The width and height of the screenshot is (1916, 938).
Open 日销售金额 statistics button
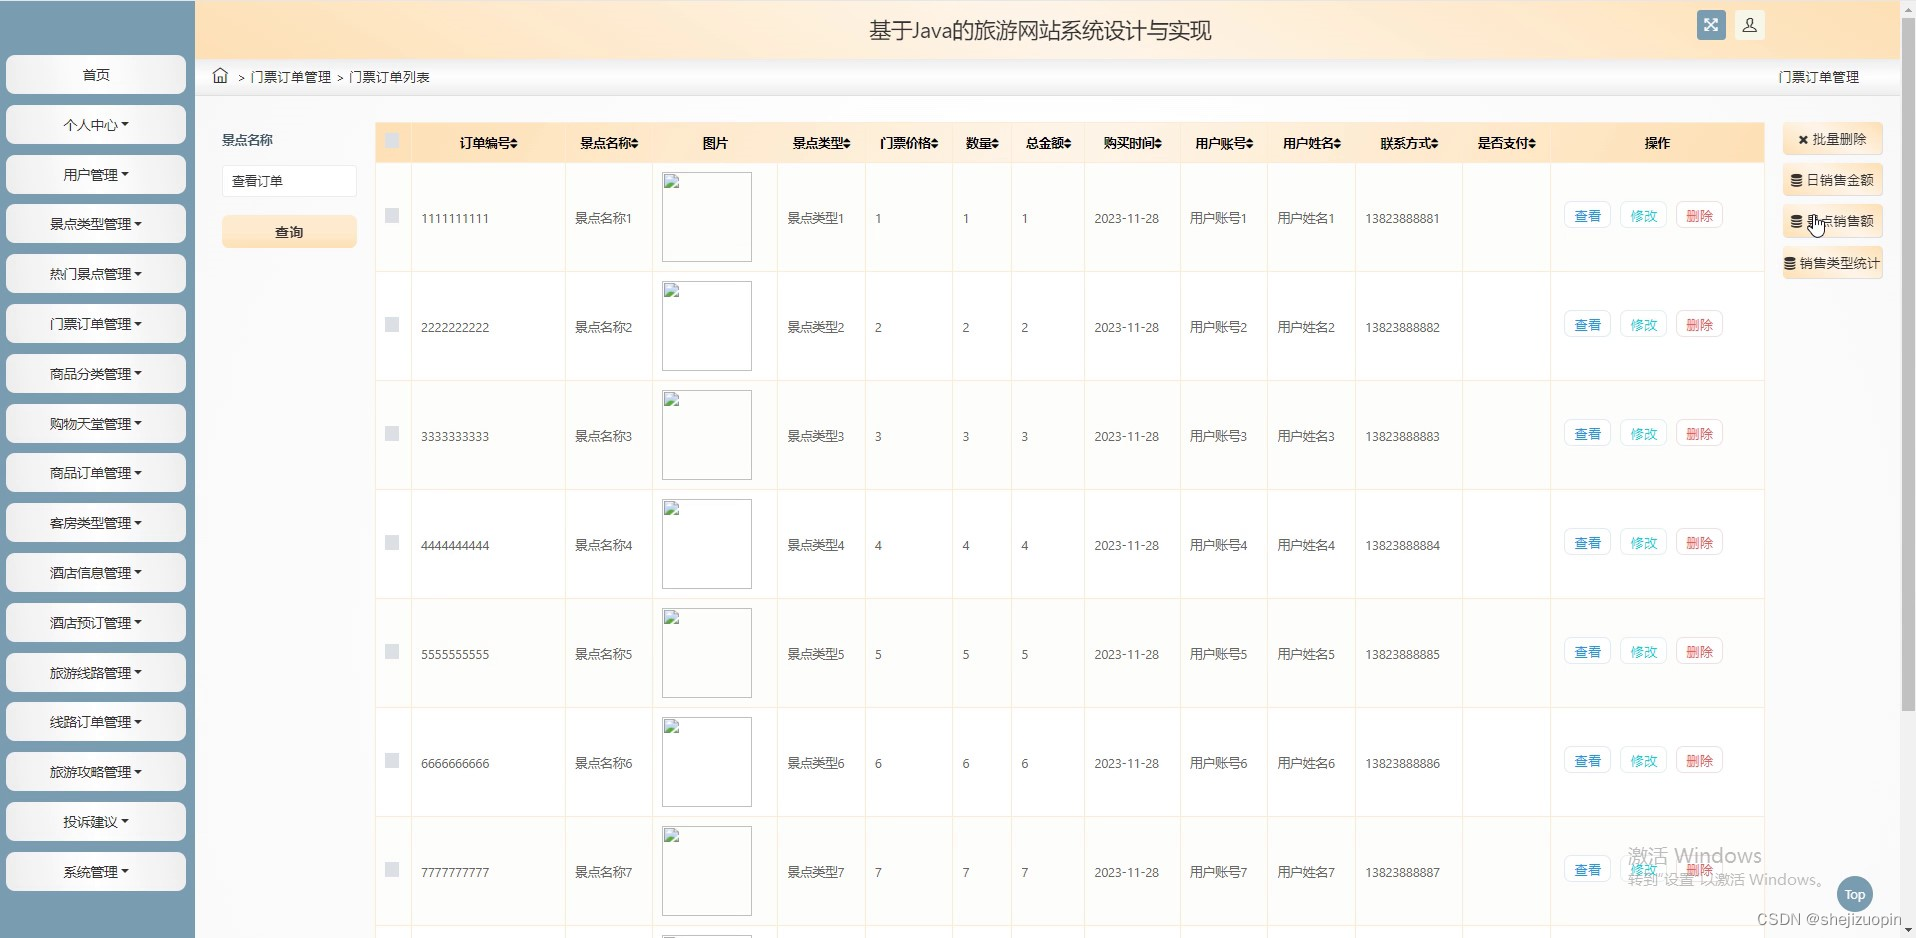(1832, 180)
